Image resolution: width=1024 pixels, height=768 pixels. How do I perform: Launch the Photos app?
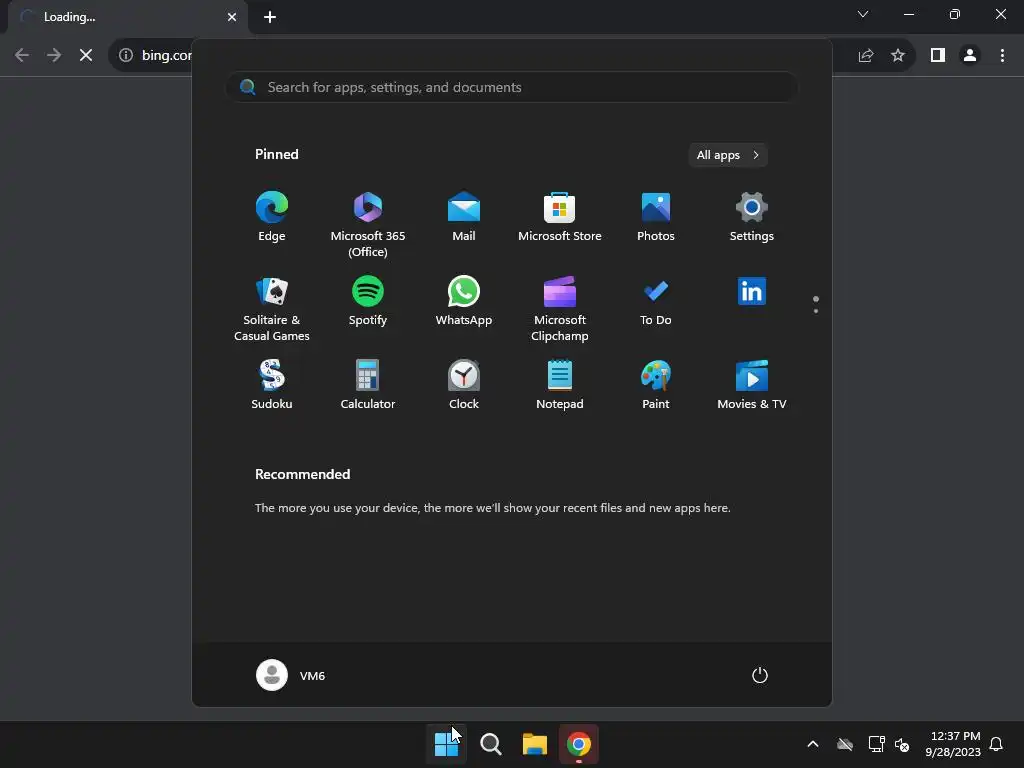click(656, 217)
